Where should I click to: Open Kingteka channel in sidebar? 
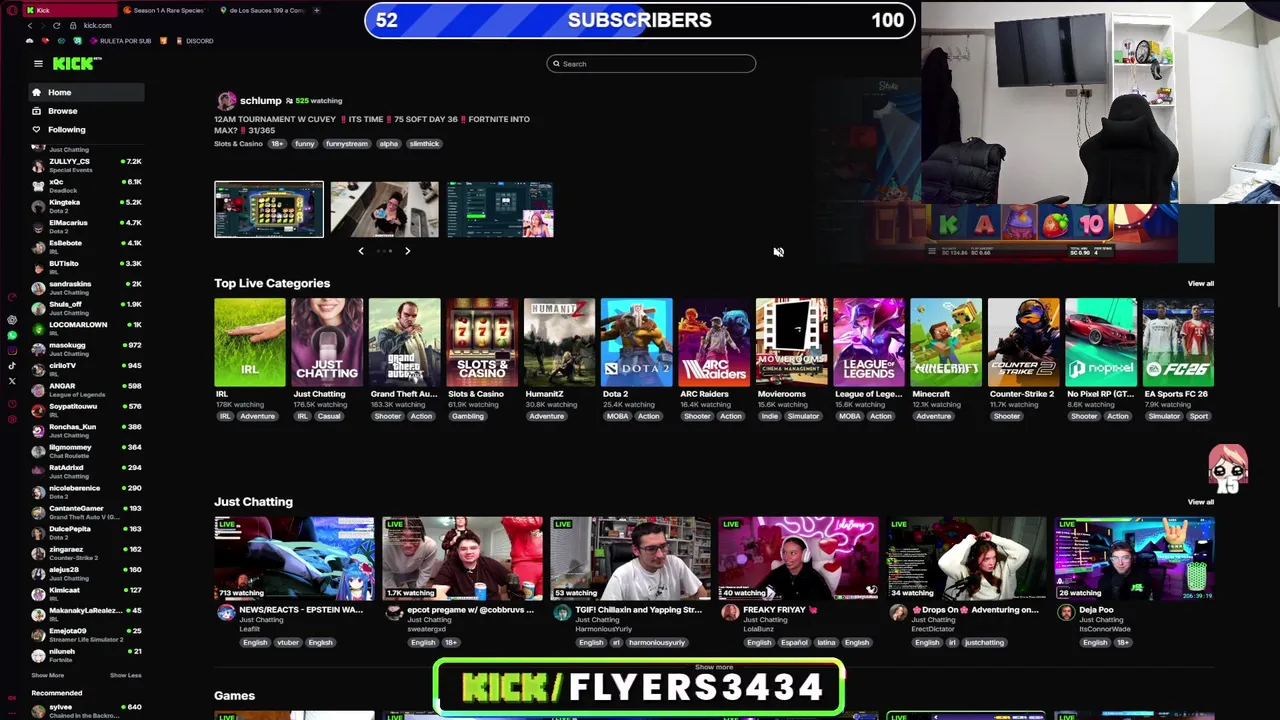(x=86, y=206)
